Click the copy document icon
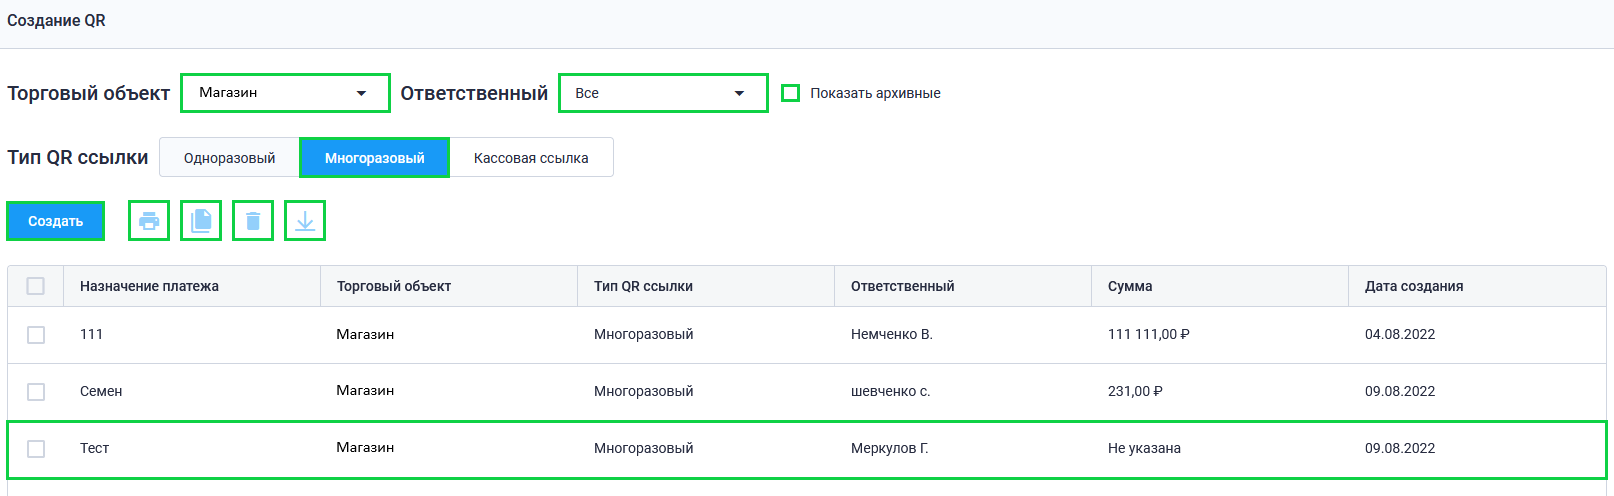Viewport: 1614px width, 496px height. point(201,221)
